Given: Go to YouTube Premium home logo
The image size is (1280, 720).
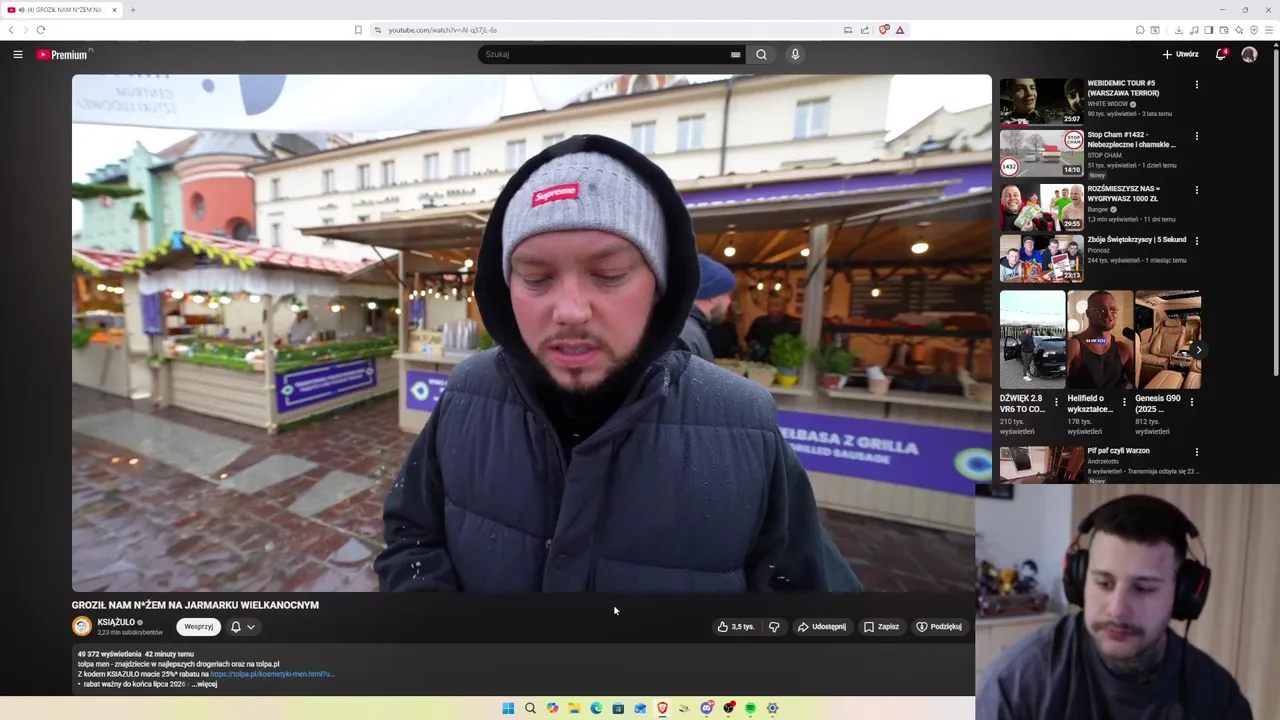Looking at the screenshot, I should coord(64,55).
